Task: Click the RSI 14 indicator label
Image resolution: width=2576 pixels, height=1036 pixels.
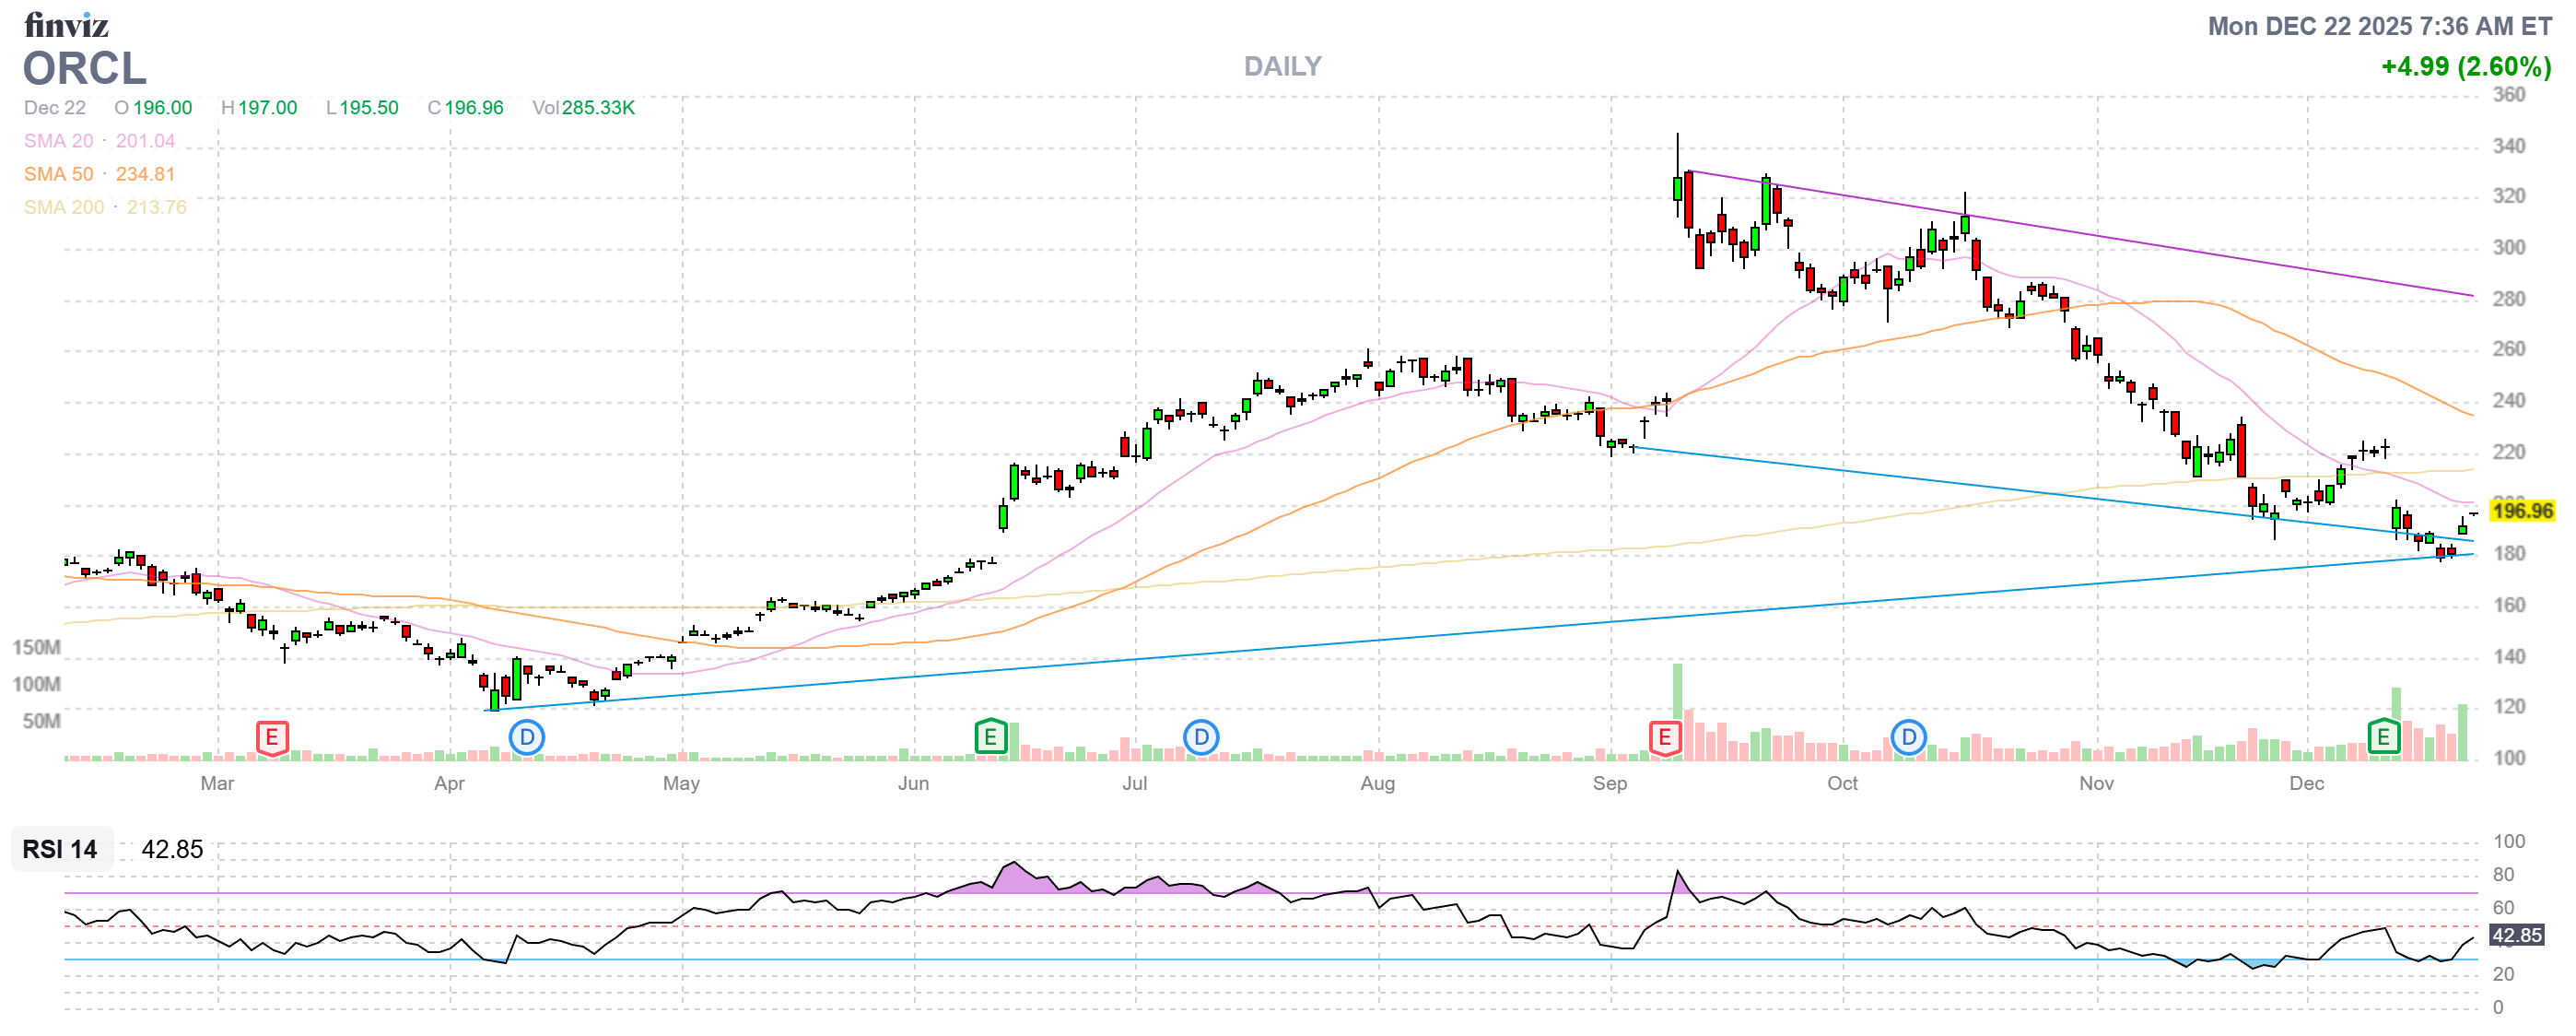Action: coord(60,849)
